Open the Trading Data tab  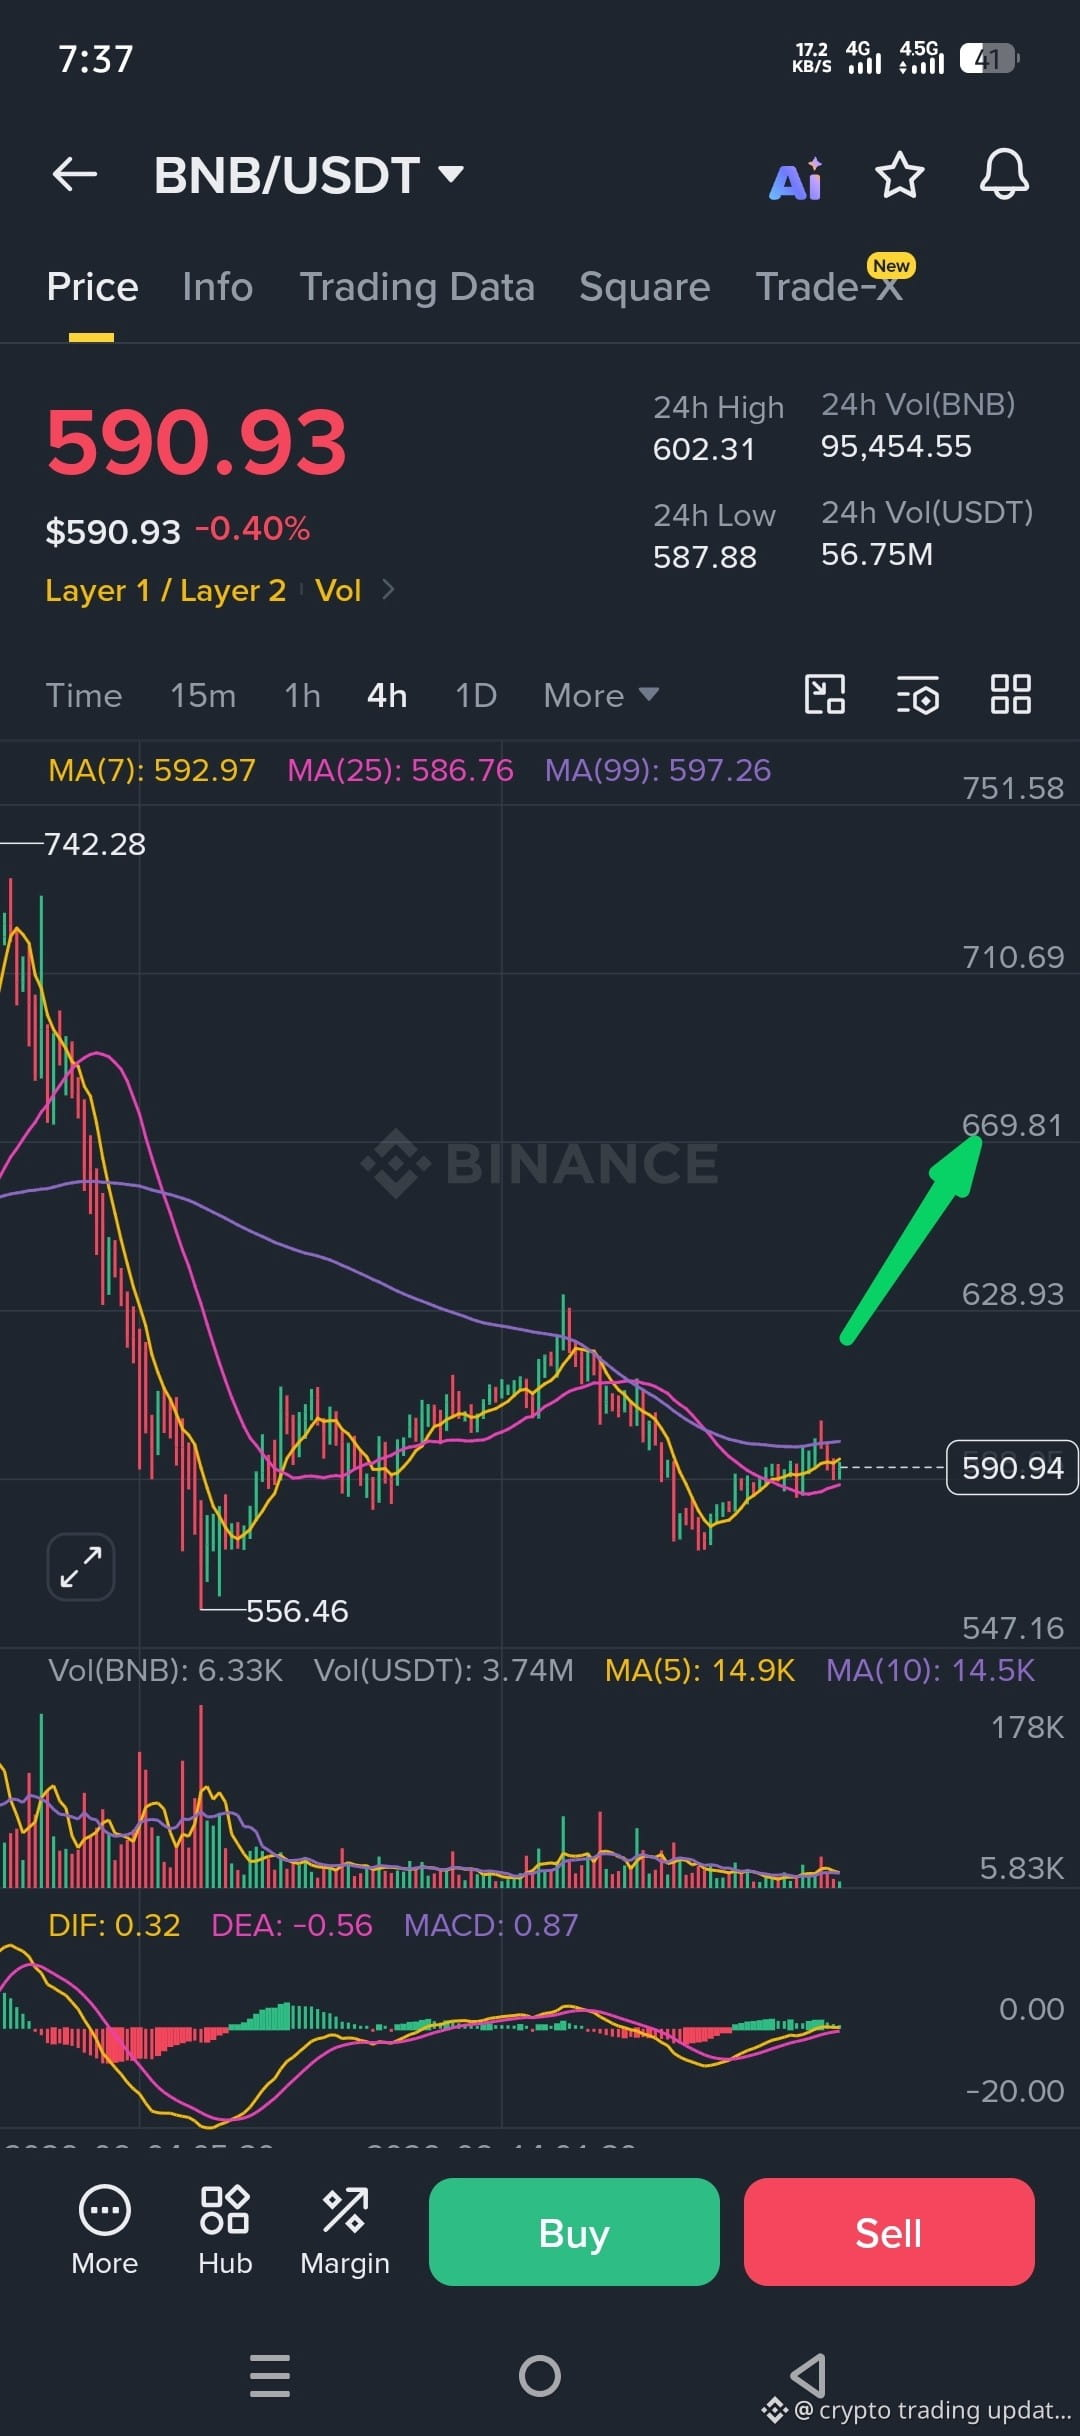tap(417, 287)
